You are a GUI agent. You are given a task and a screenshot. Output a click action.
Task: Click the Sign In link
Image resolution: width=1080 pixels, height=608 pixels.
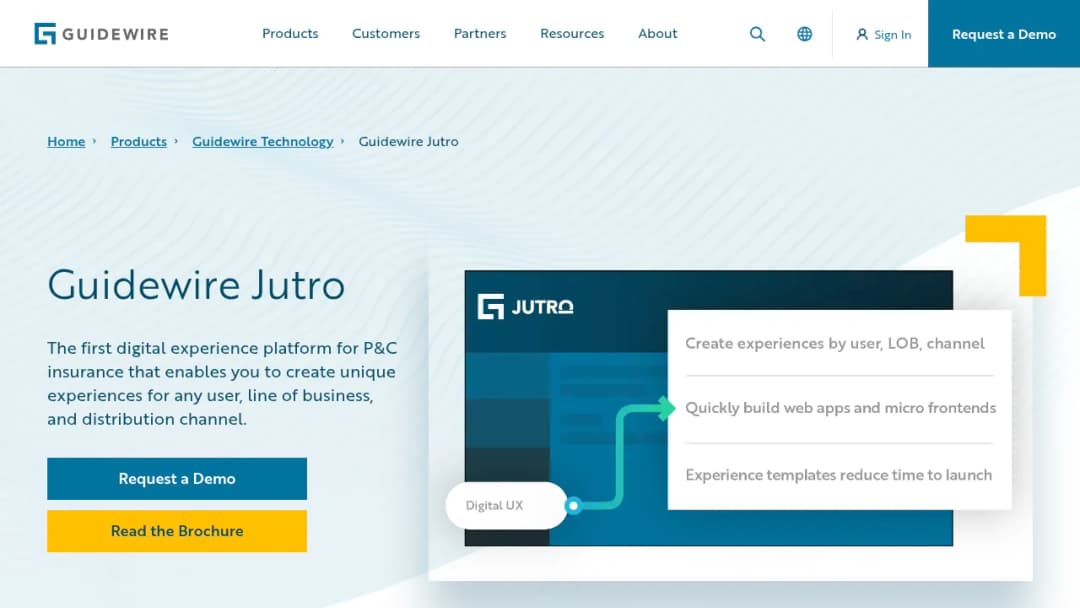[x=884, y=34]
